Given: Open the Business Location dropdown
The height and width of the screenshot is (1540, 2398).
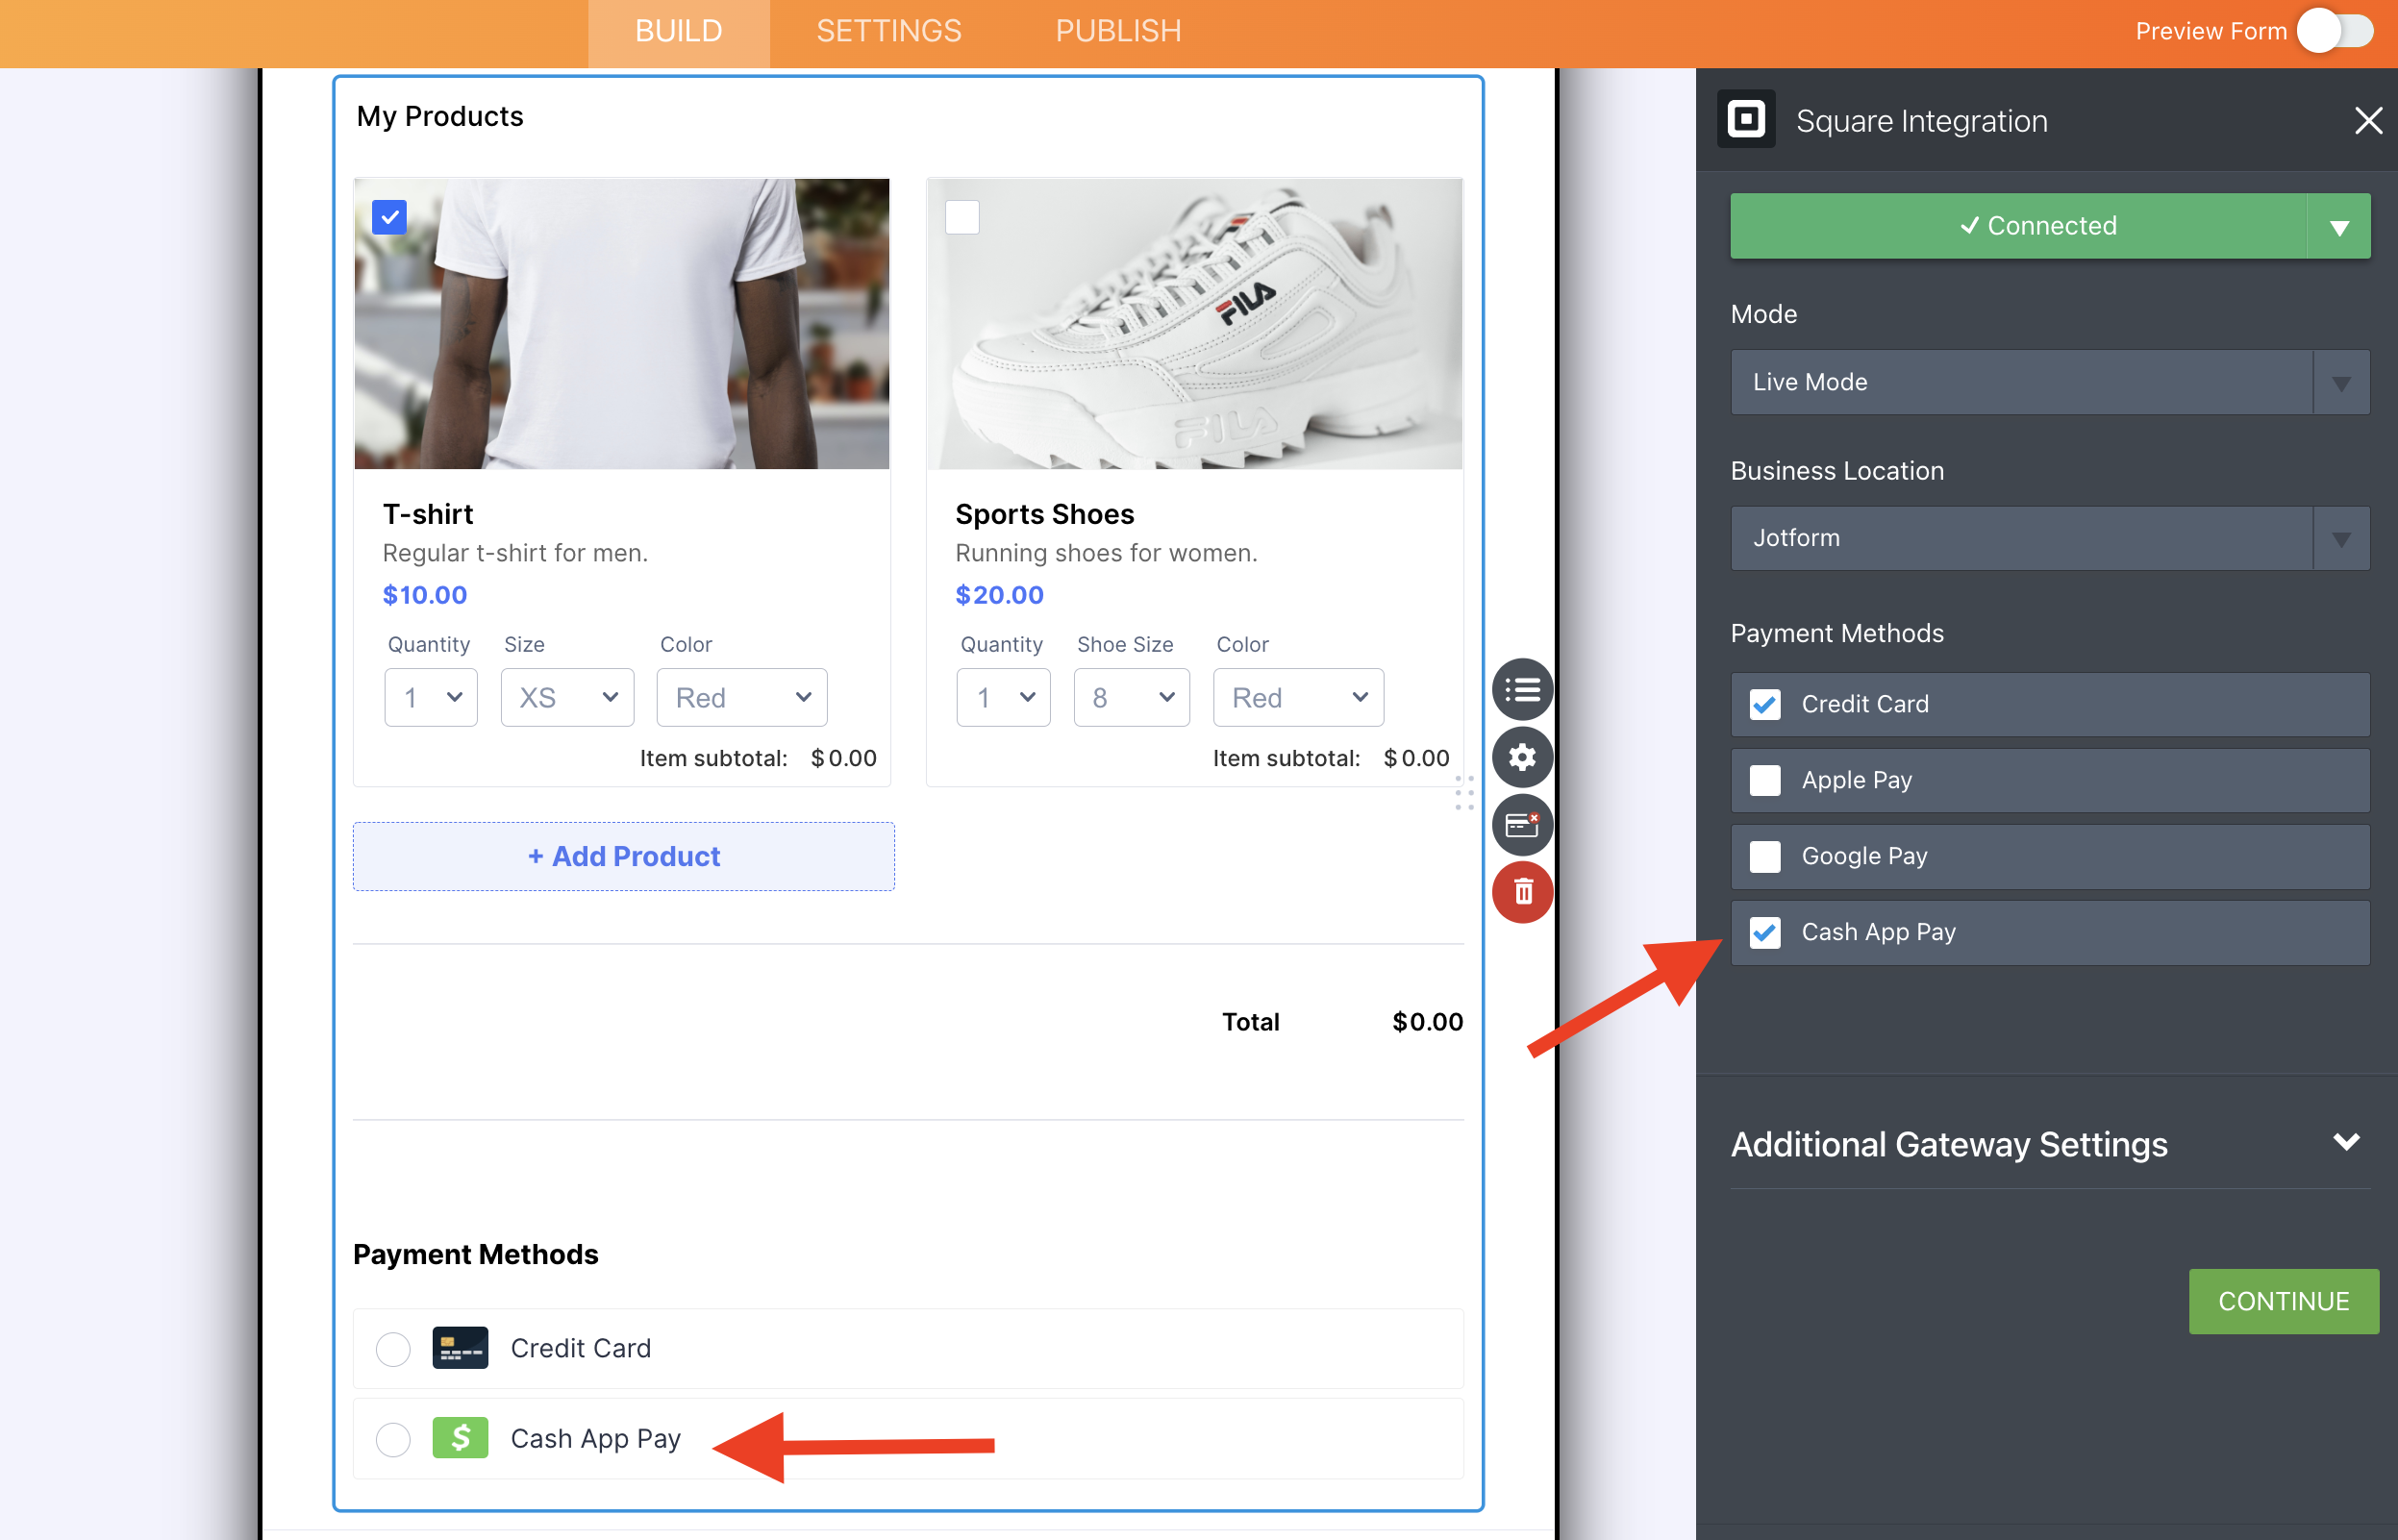Looking at the screenshot, I should tap(2050, 538).
